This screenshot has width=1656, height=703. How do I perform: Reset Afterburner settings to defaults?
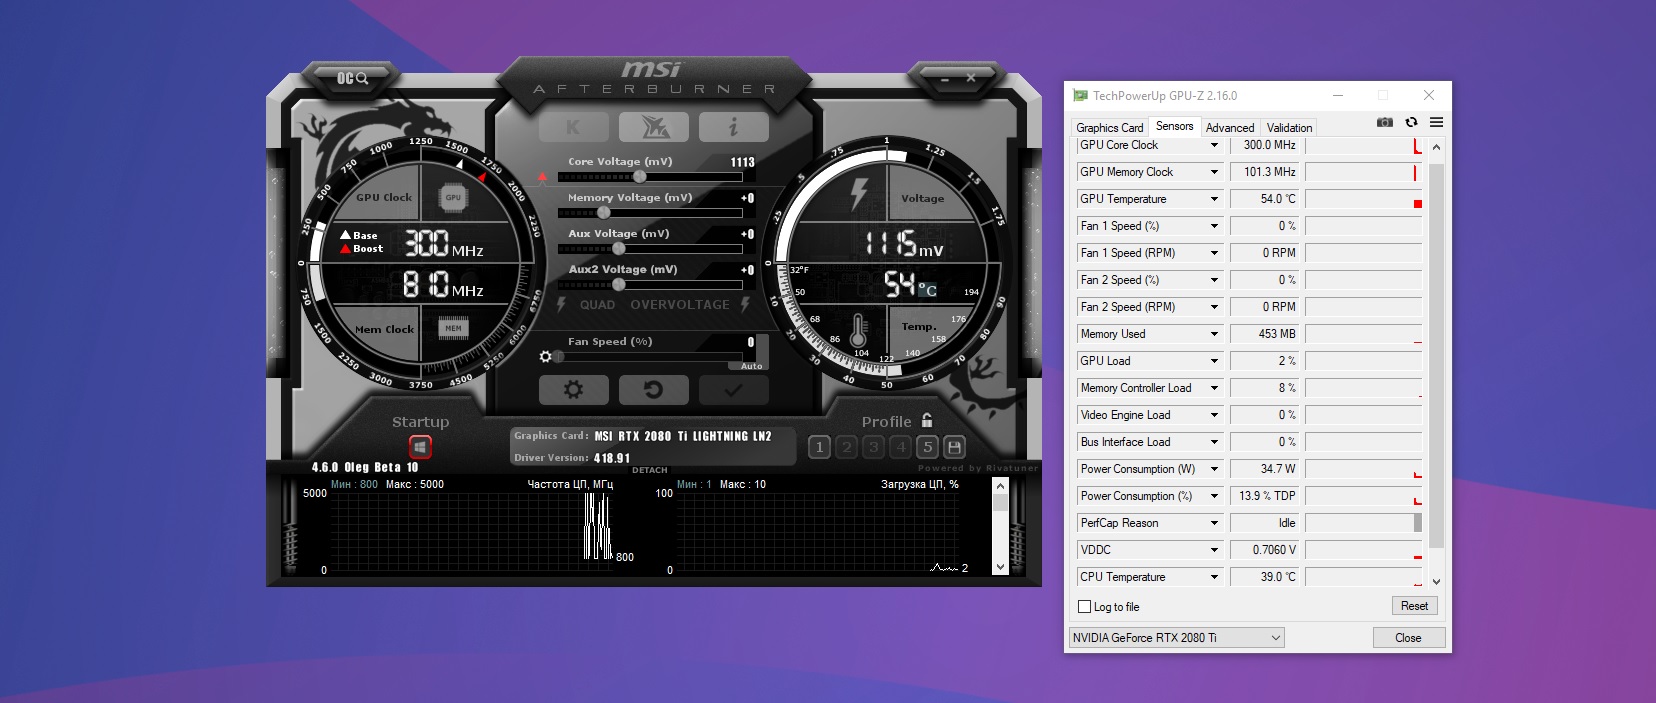click(653, 390)
